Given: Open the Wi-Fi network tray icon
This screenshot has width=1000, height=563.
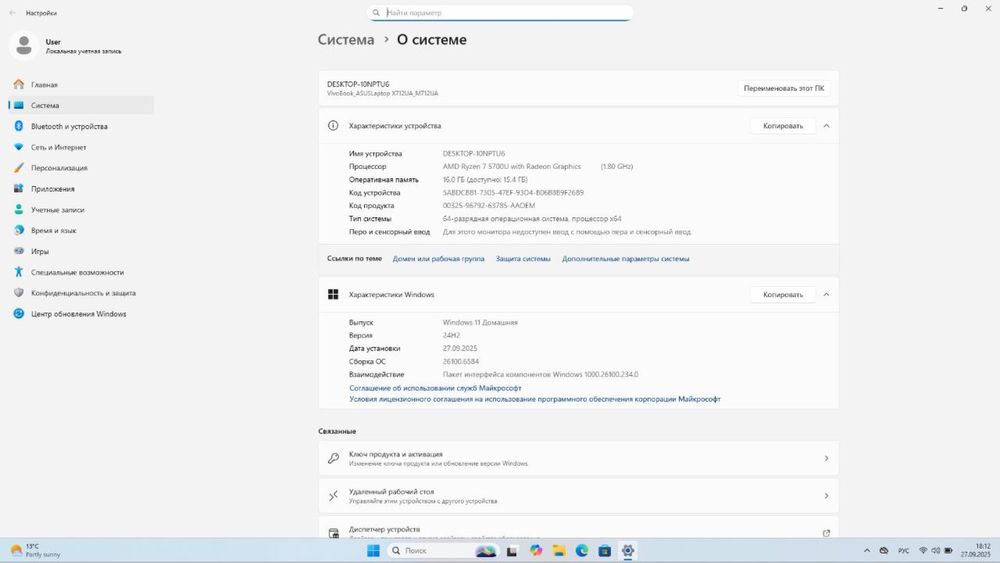Looking at the screenshot, I should pyautogui.click(x=922, y=550).
